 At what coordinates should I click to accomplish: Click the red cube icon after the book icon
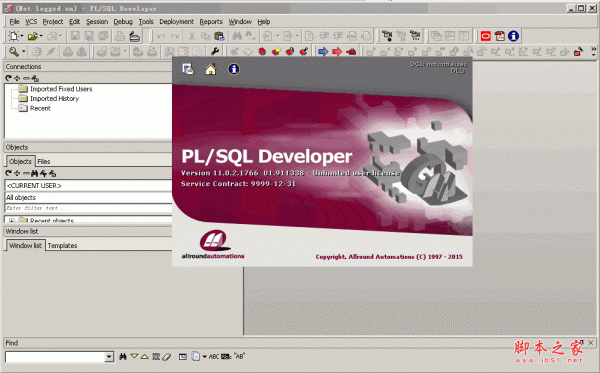[262, 51]
